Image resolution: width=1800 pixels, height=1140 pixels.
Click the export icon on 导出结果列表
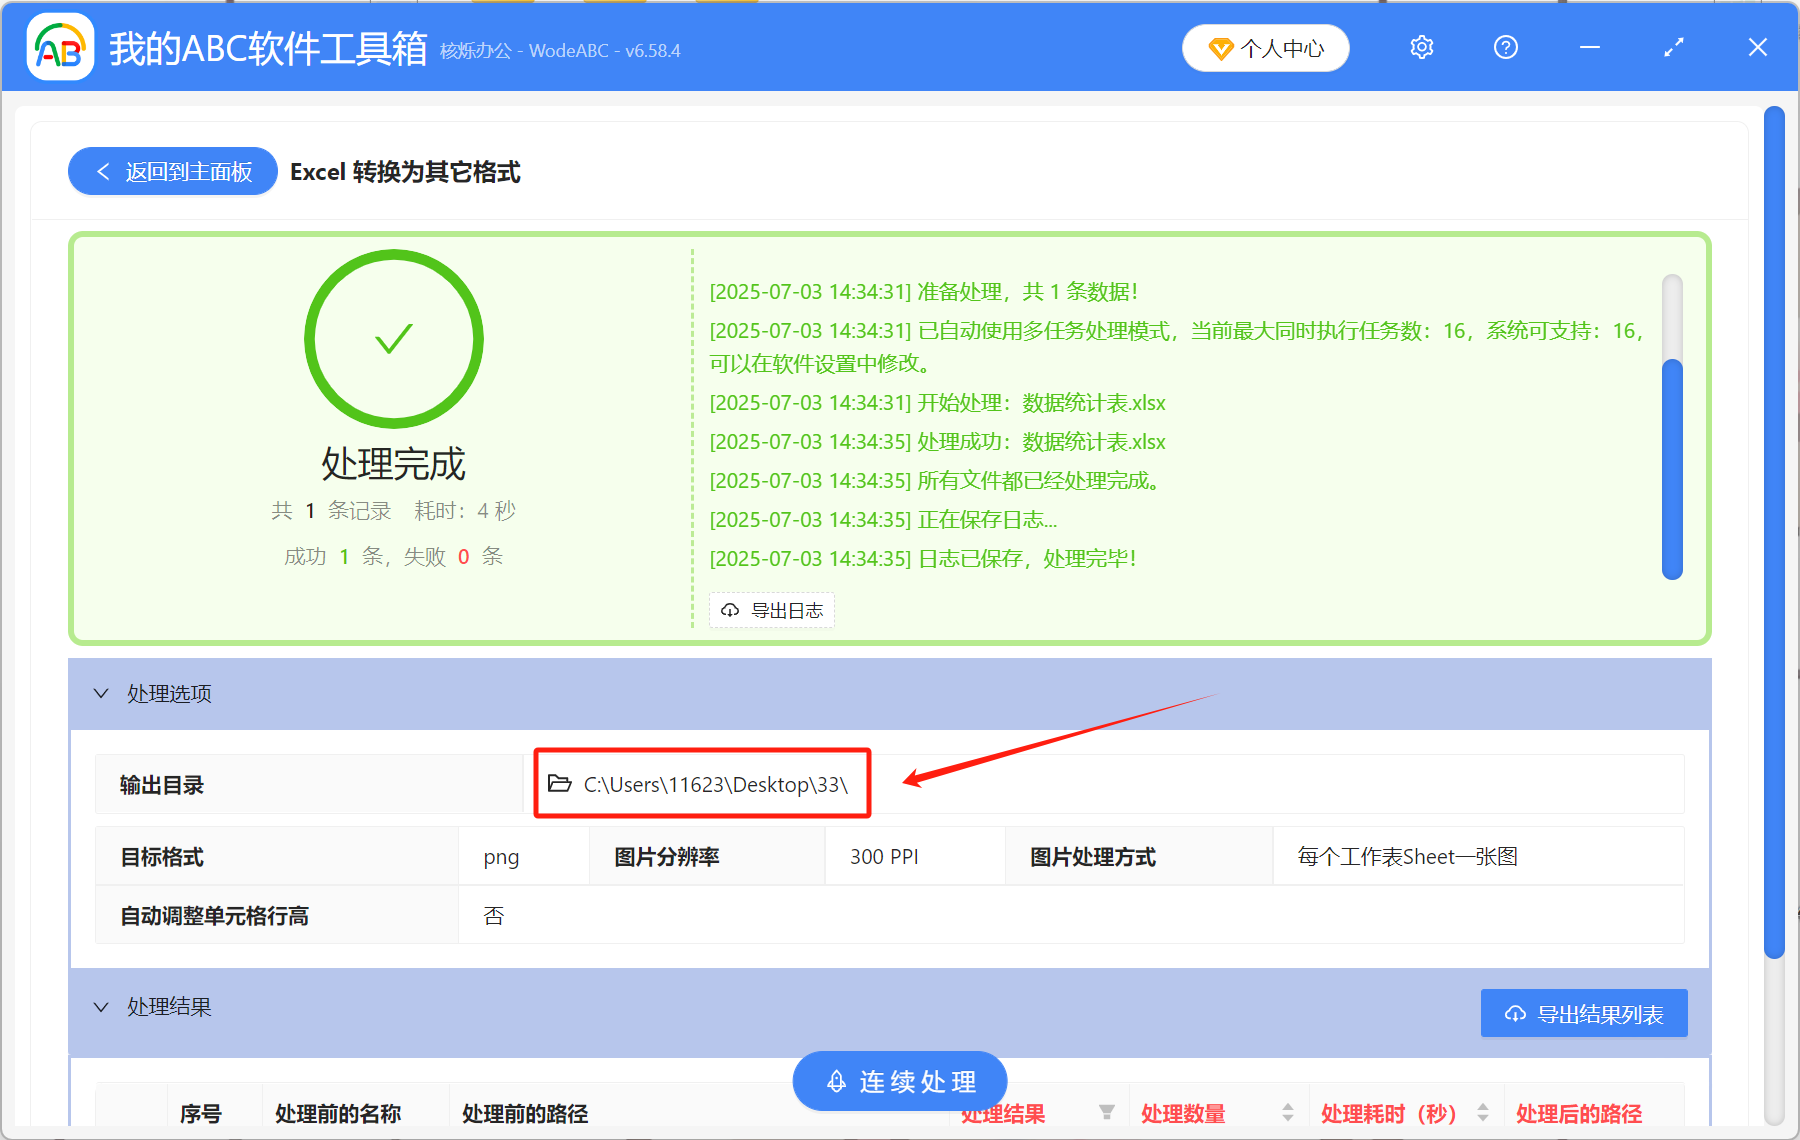(x=1513, y=1013)
